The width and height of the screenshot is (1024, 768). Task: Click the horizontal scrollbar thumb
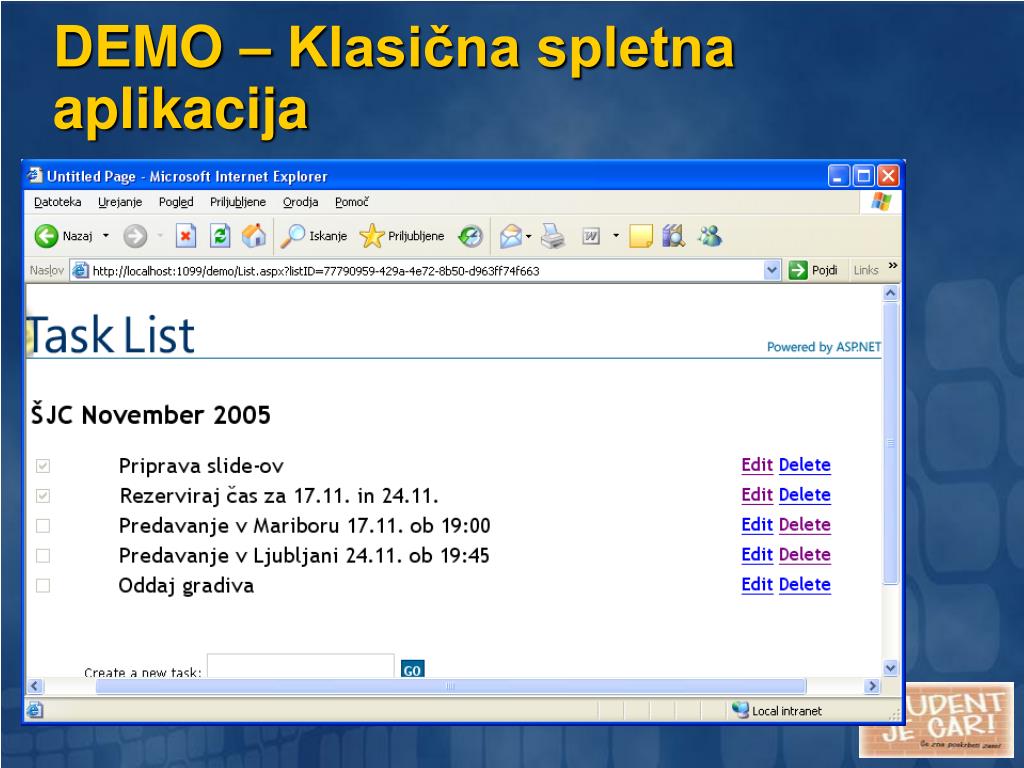pos(451,686)
